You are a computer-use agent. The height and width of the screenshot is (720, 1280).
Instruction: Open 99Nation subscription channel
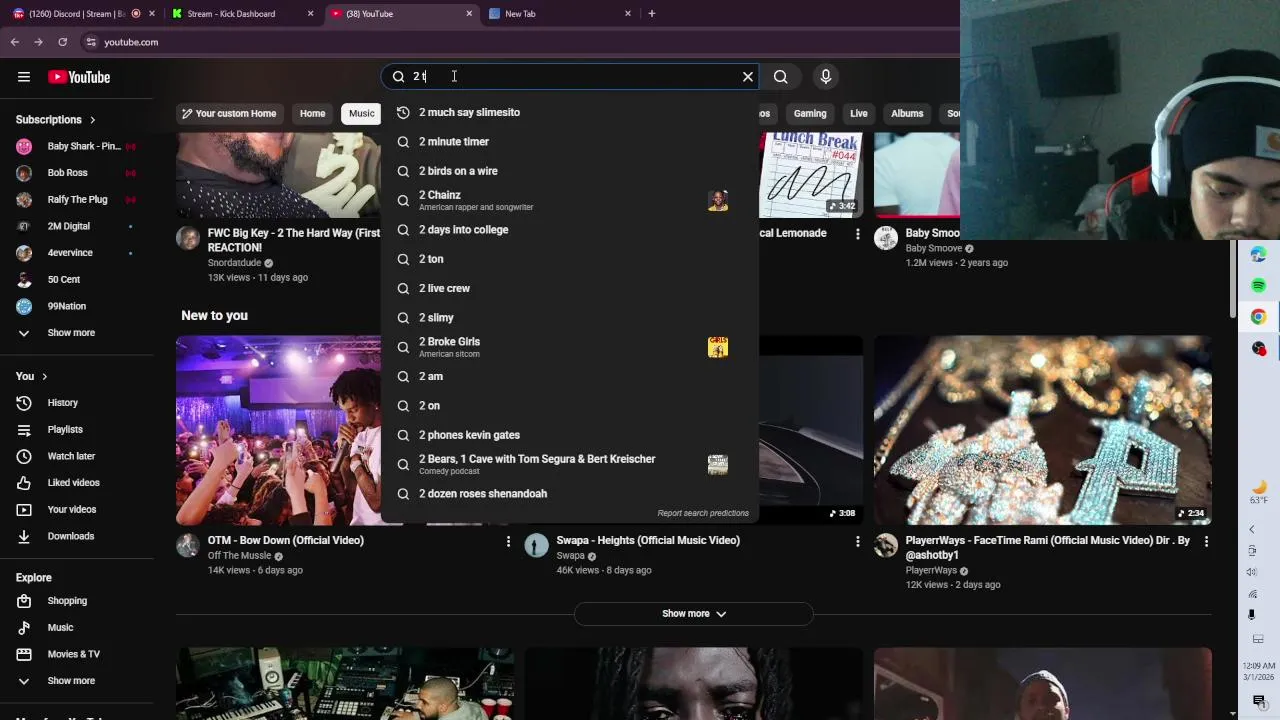76,306
